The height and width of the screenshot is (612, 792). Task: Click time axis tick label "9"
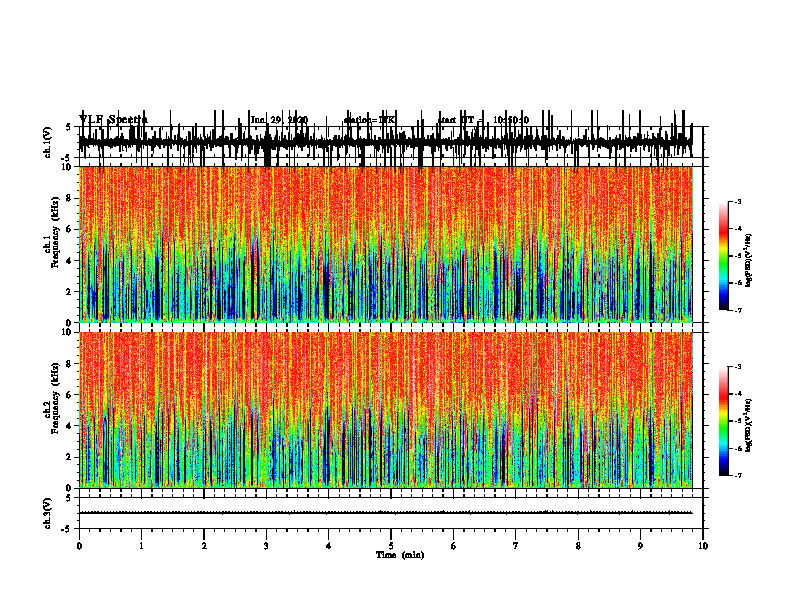640,546
